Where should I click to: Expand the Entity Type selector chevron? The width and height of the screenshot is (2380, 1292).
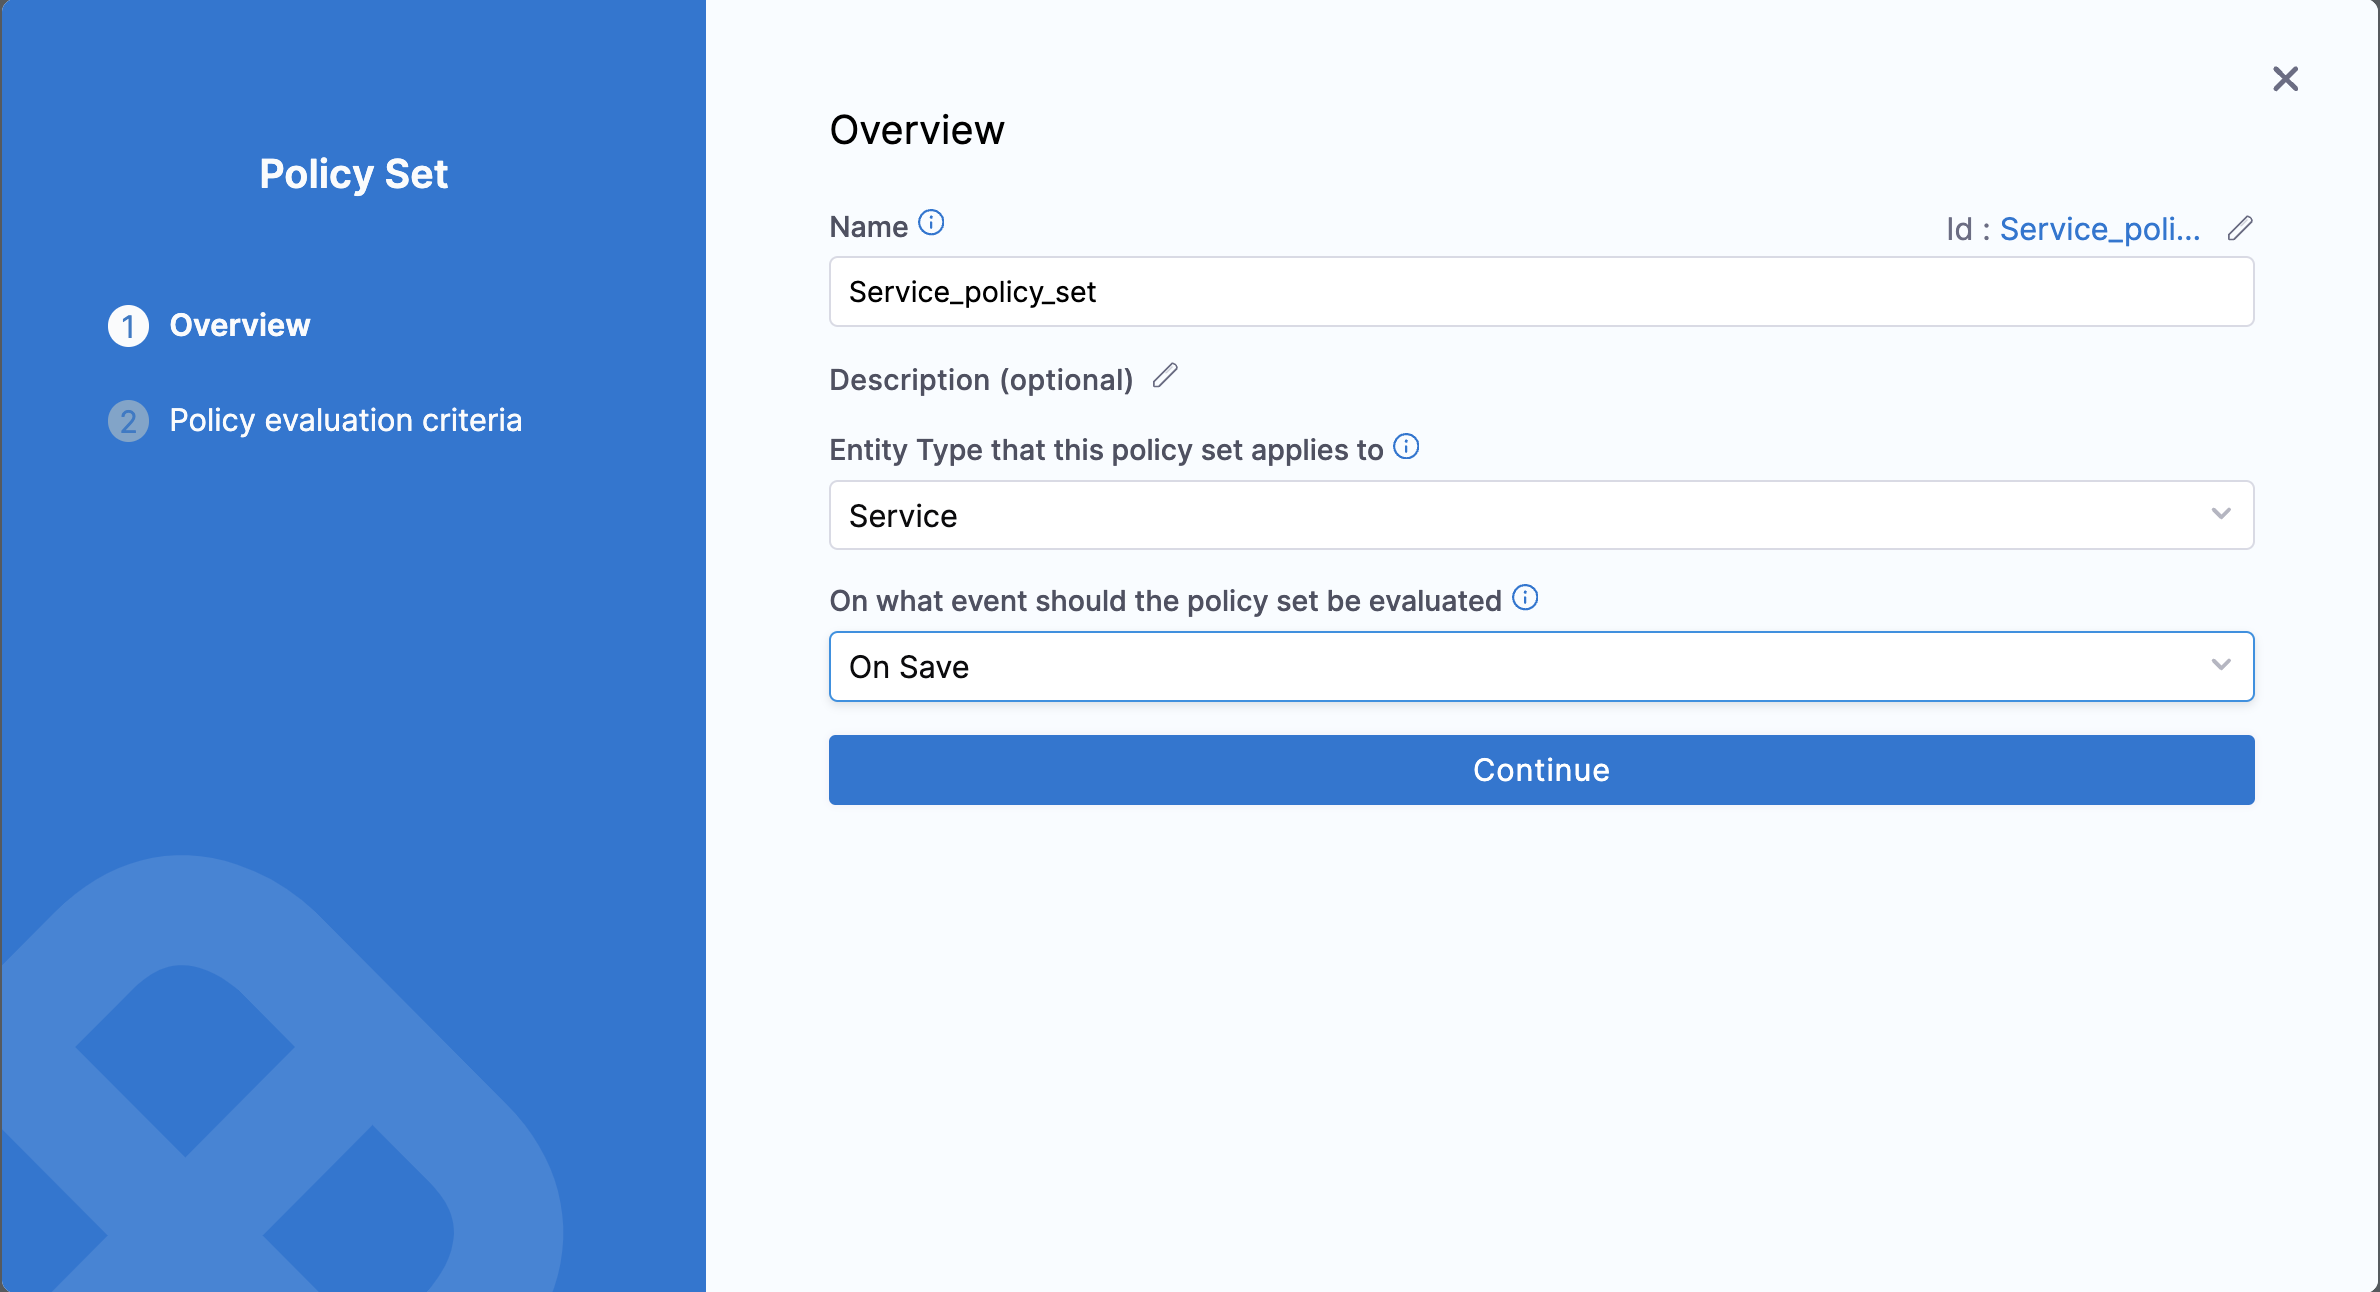pyautogui.click(x=2222, y=515)
